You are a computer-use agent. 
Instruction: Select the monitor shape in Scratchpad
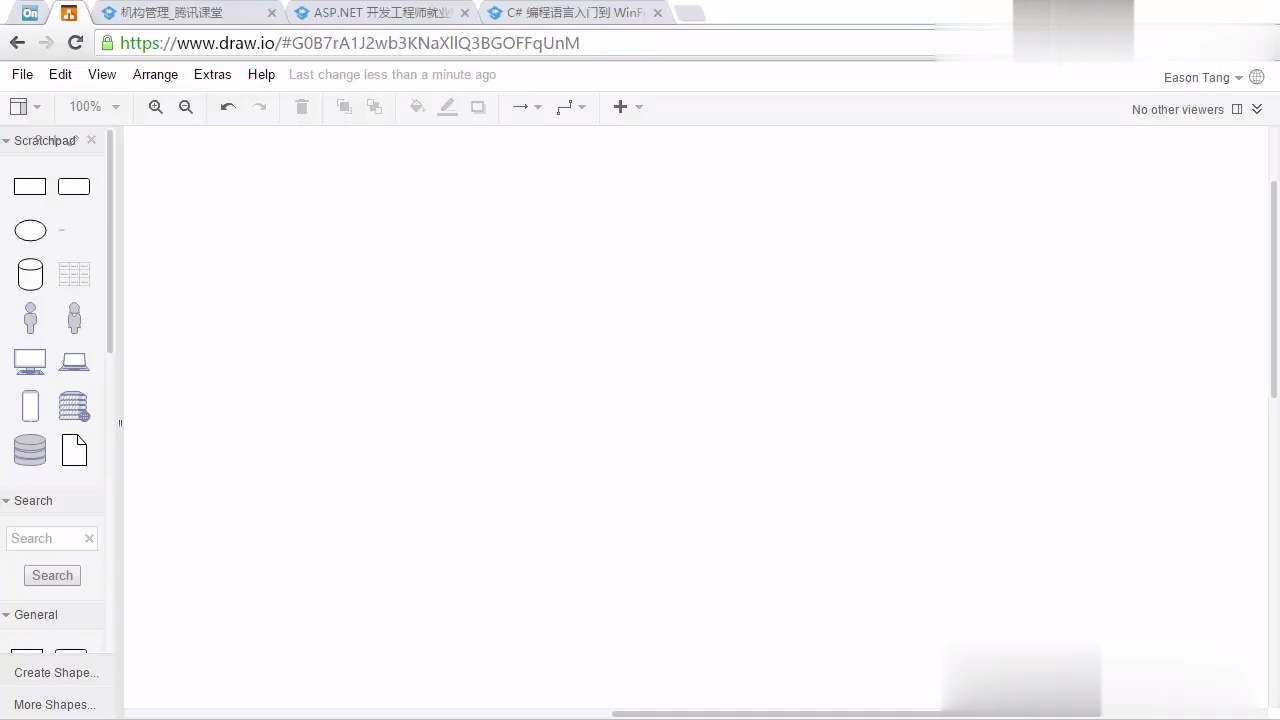pos(30,361)
